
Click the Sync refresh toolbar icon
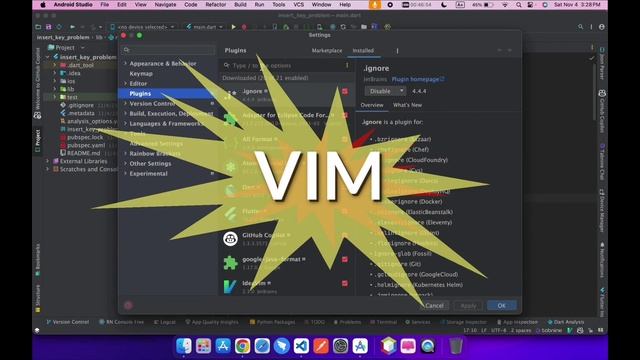59,27
